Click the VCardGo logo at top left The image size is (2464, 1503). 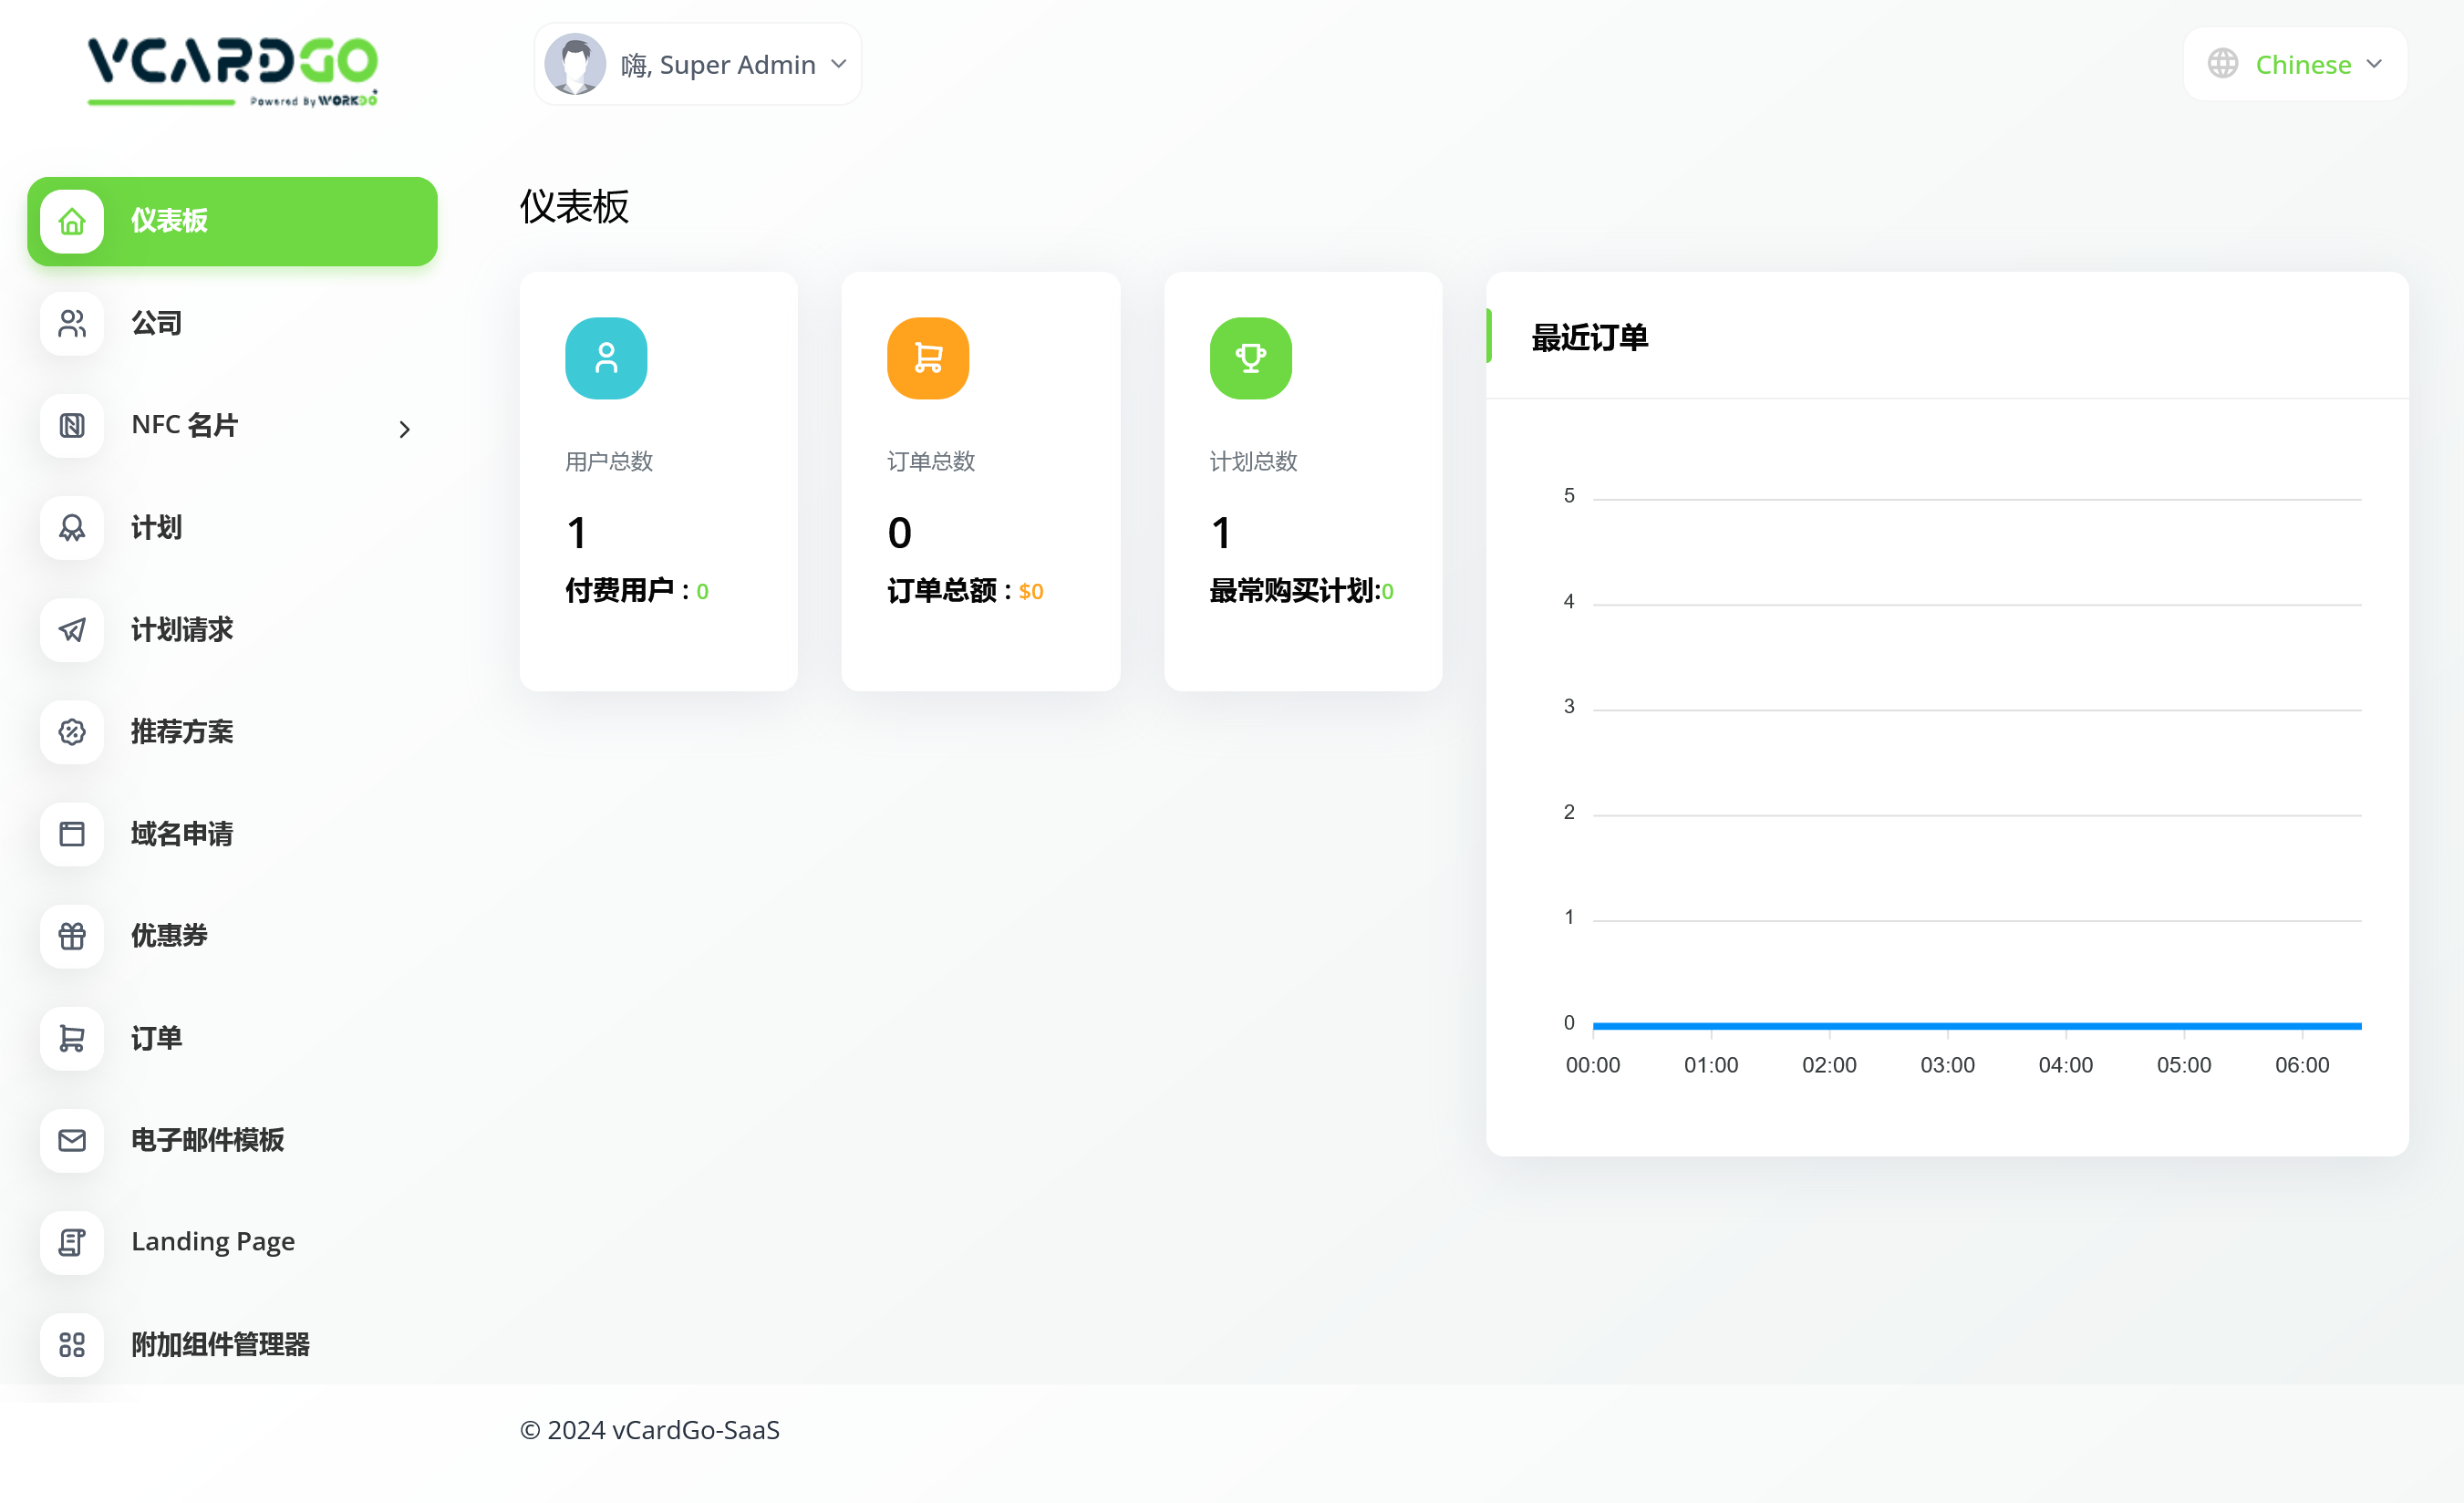pos(233,70)
